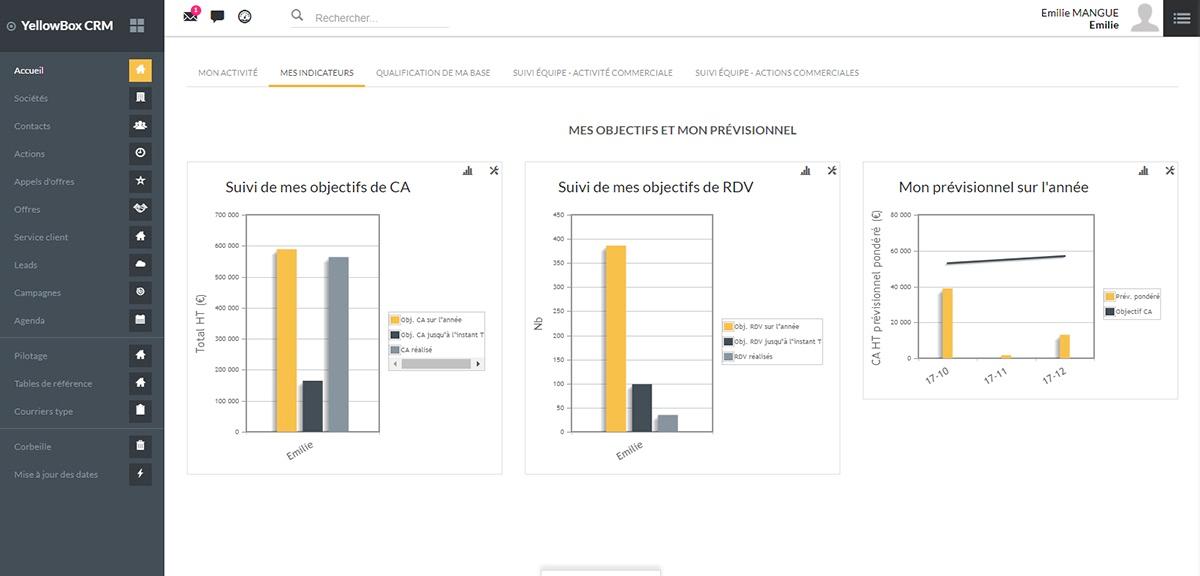This screenshot has height=576, width=1200.
Task: Toggle 'CA réalisé' legend swatch
Action: [395, 350]
